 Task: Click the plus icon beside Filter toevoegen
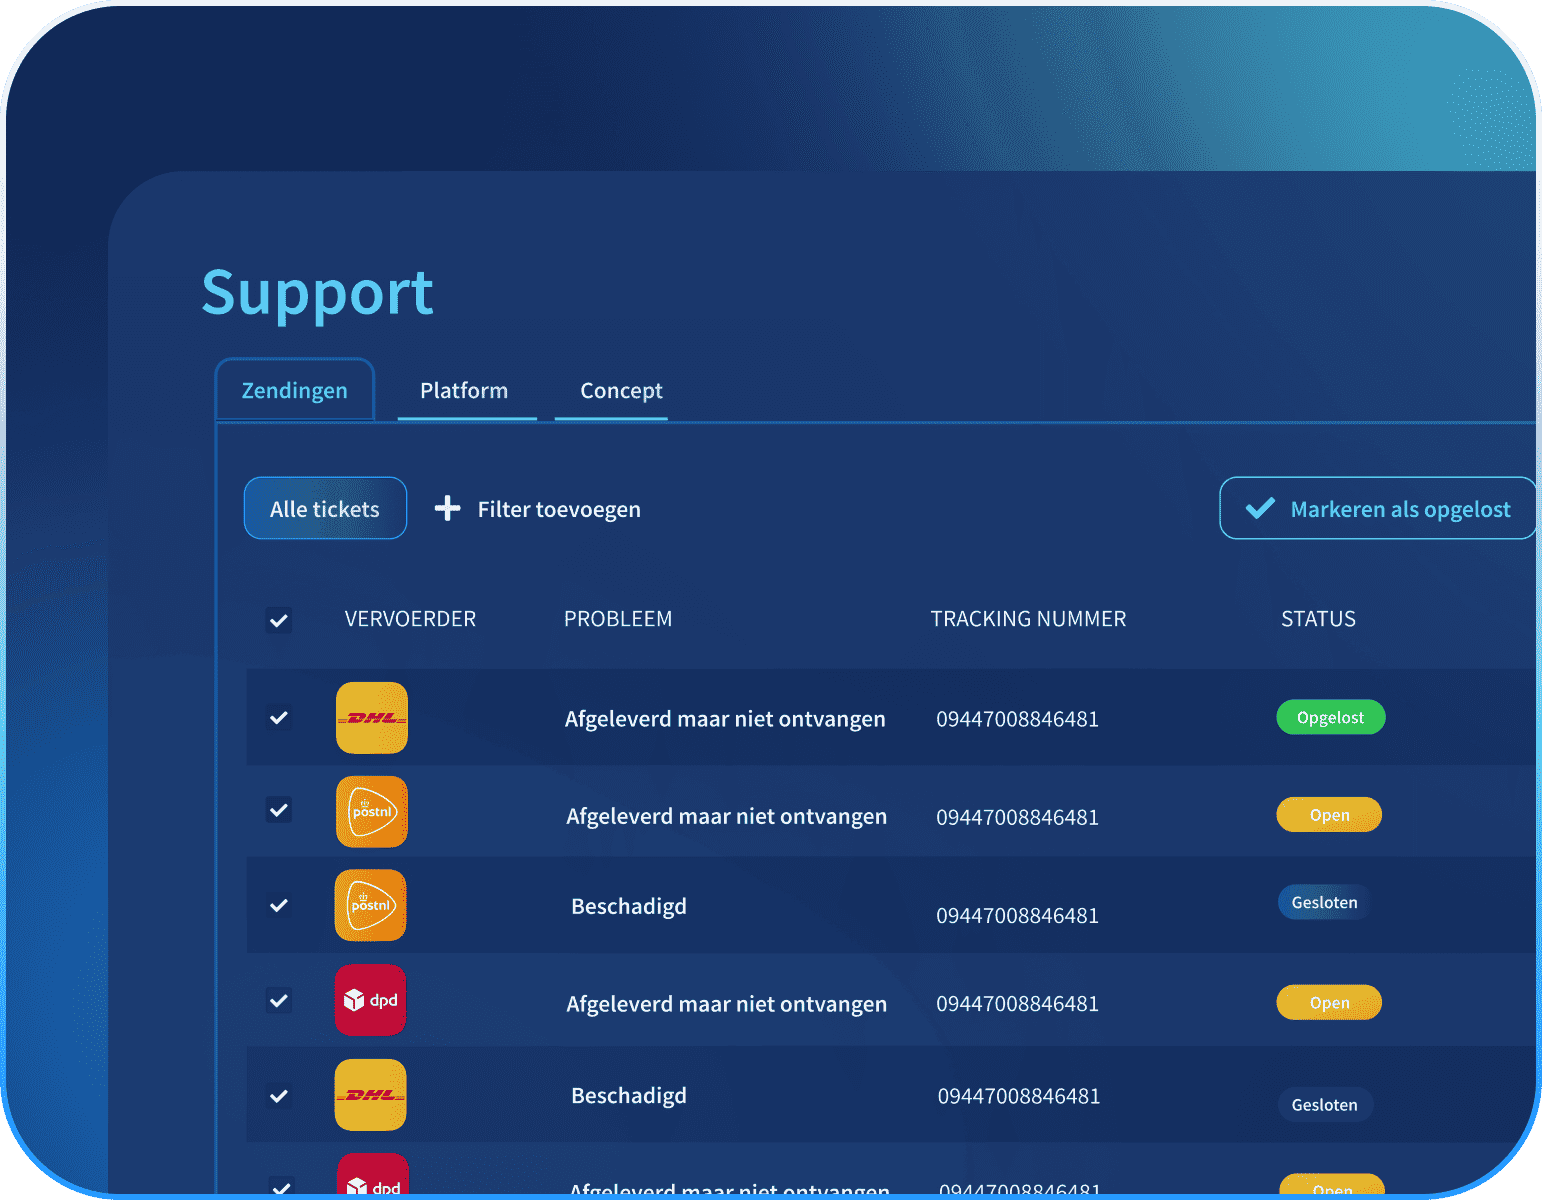click(x=447, y=509)
